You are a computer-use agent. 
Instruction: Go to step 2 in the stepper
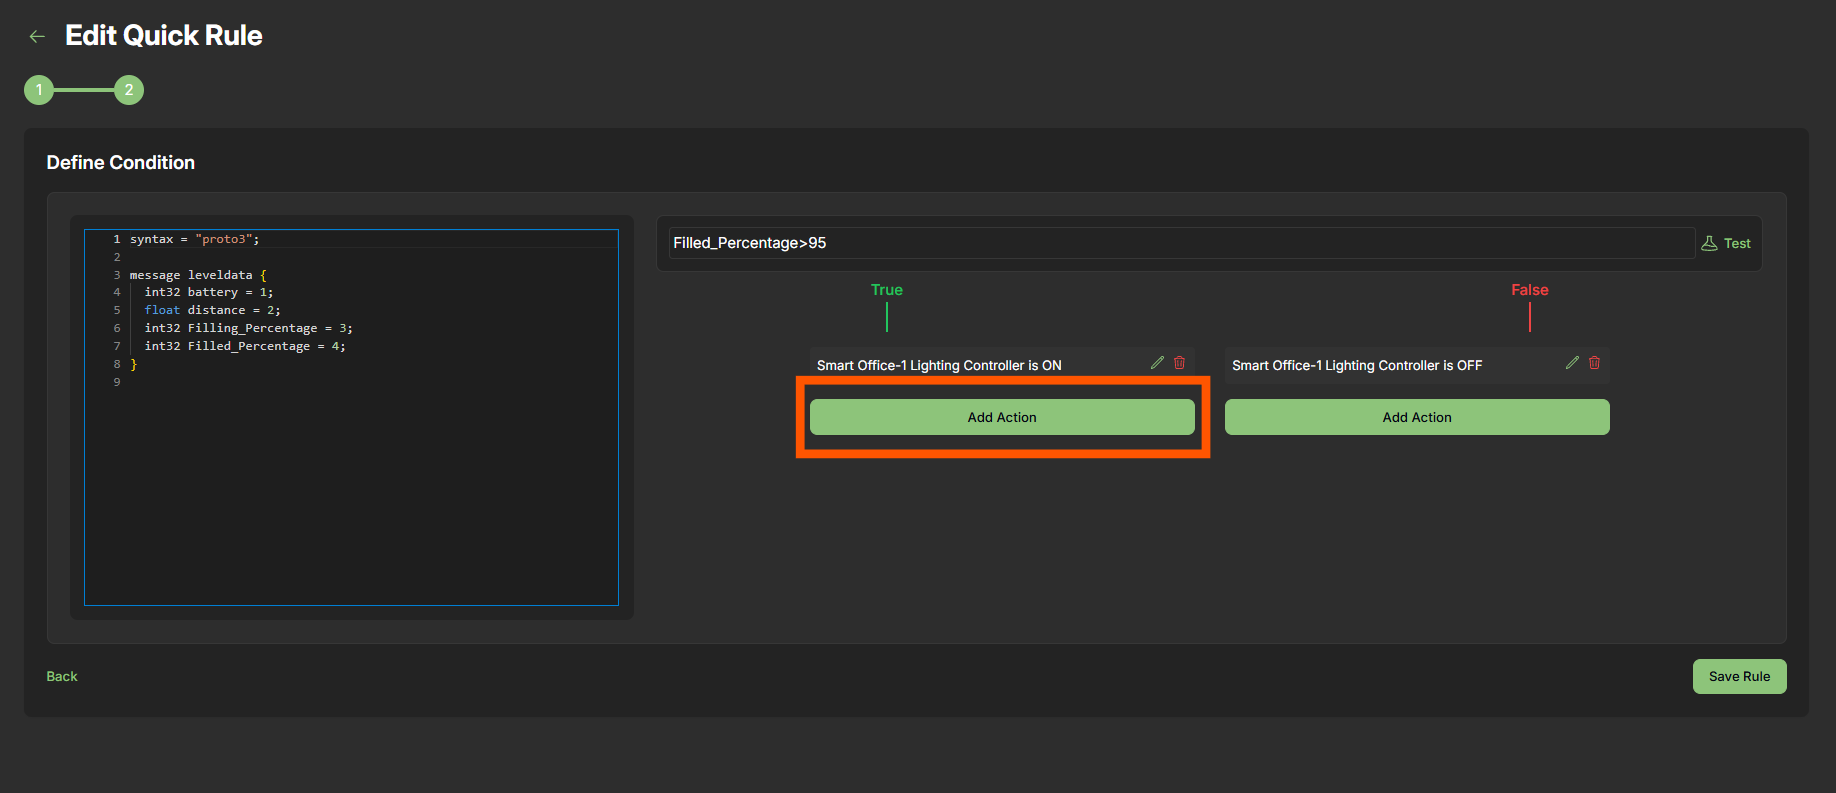(129, 90)
